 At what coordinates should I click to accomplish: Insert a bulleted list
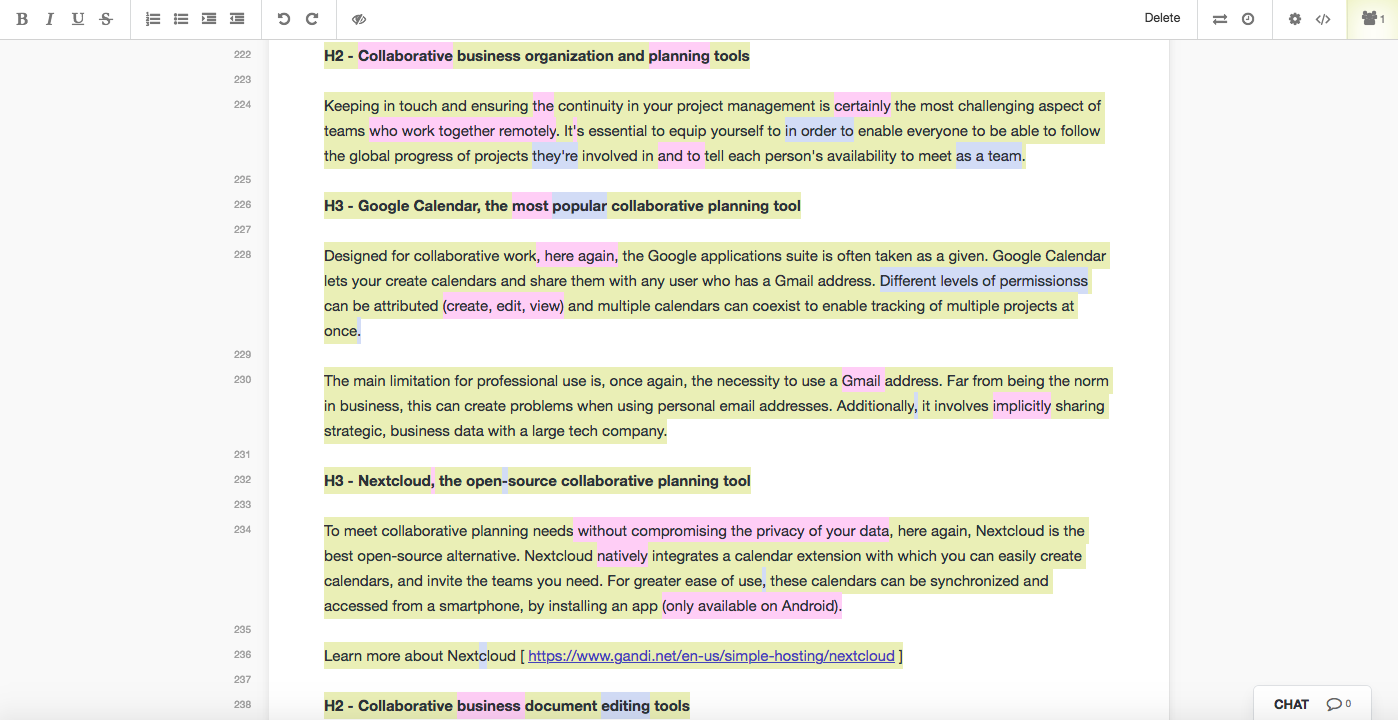(x=181, y=19)
